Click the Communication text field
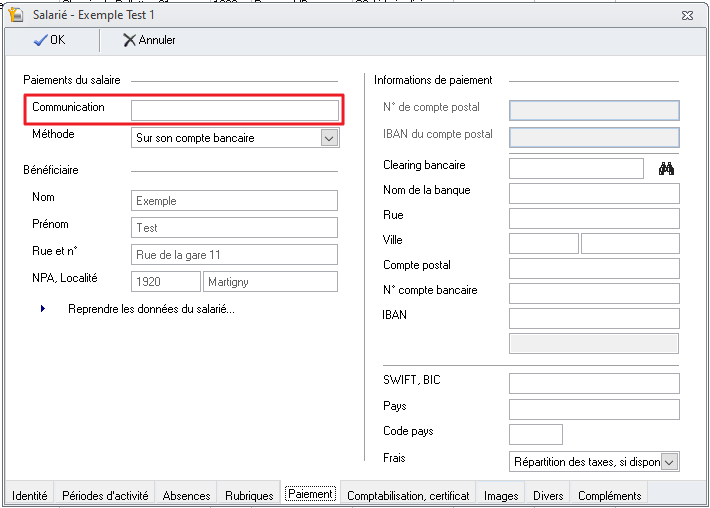 click(235, 110)
